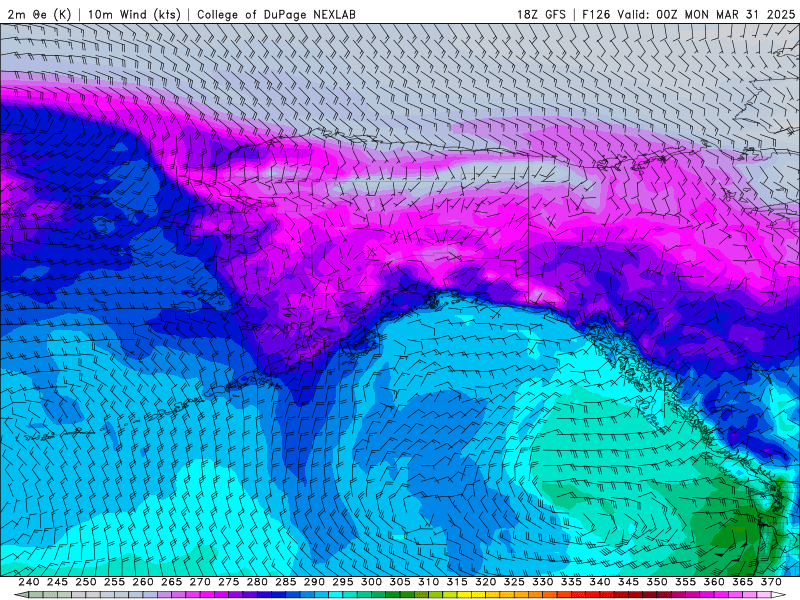Click the 290 value on color scale

tap(314, 582)
